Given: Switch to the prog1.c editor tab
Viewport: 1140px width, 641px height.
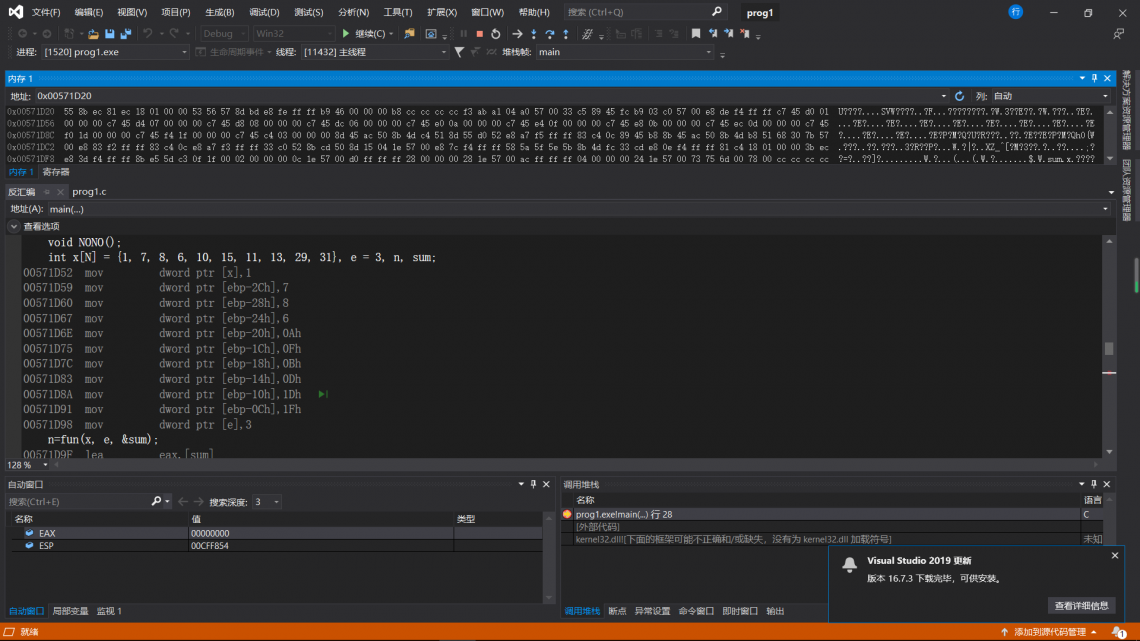Looking at the screenshot, I should tap(89, 192).
